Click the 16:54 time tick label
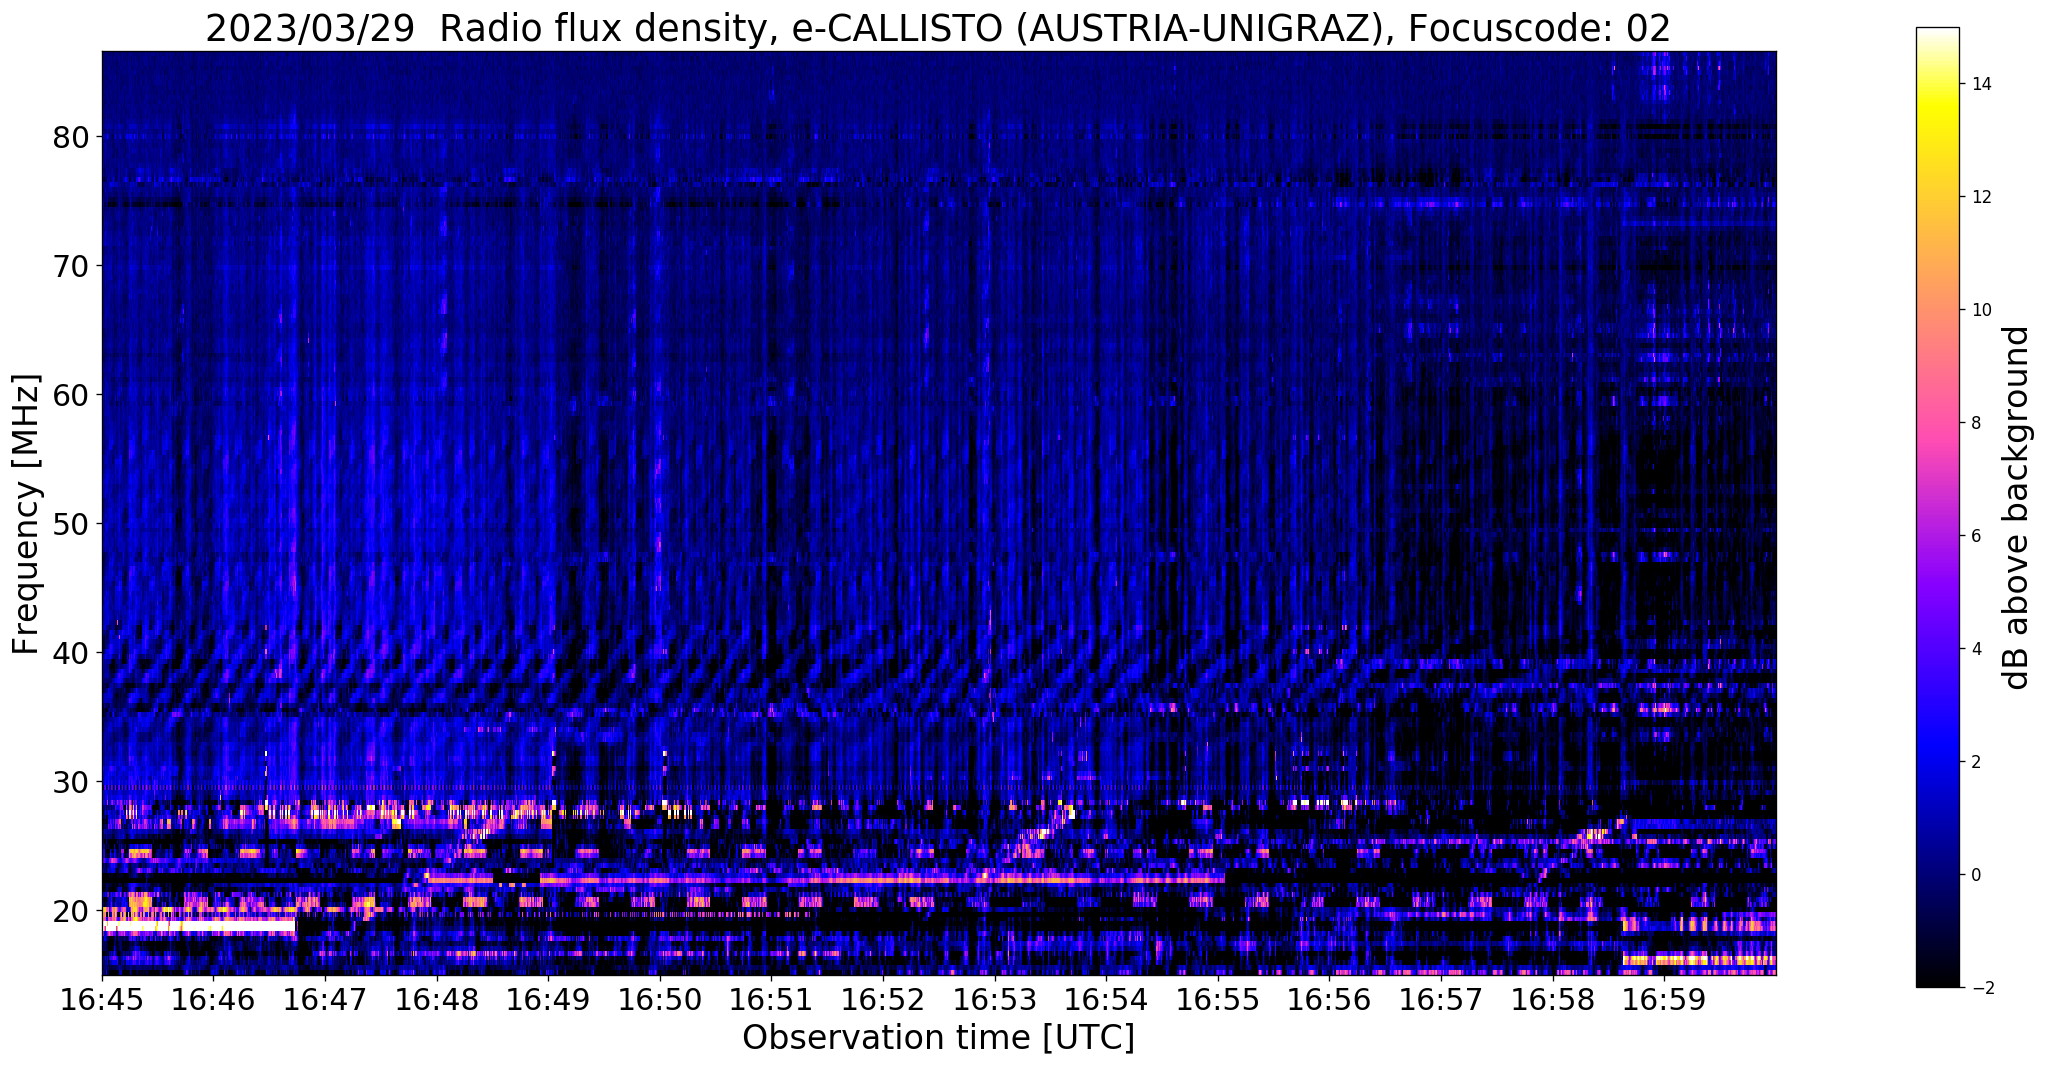 (1105, 1000)
